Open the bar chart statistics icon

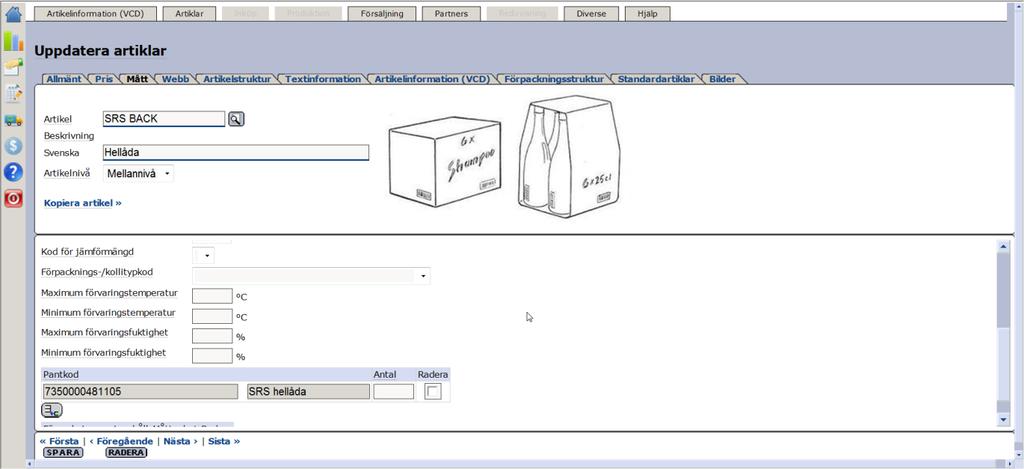pos(13,41)
